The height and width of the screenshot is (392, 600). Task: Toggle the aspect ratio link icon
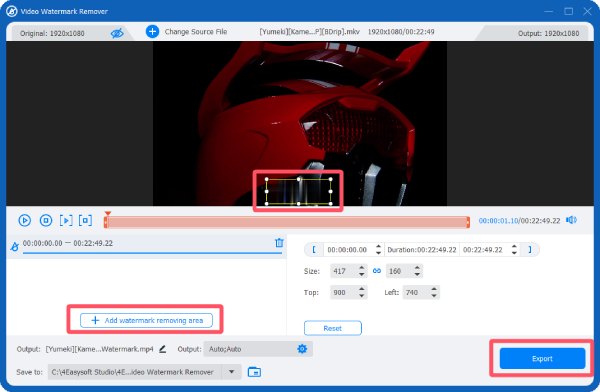click(x=377, y=271)
